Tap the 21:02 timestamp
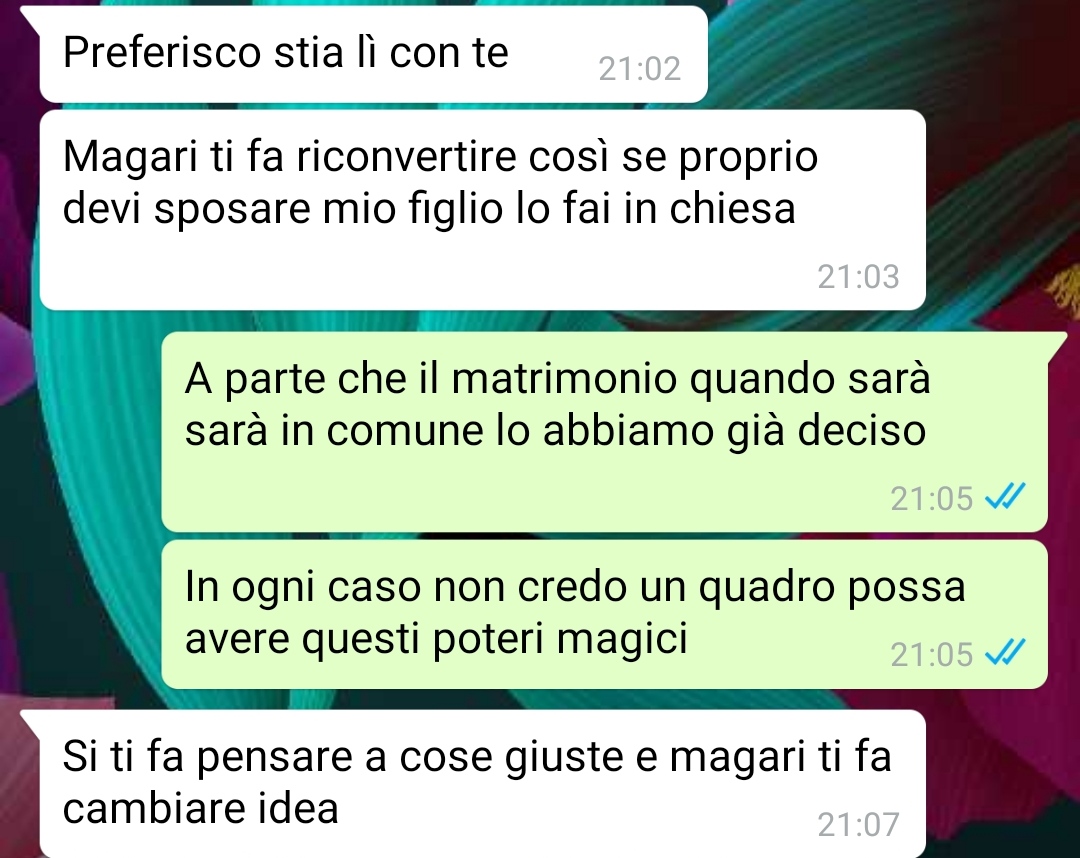The image size is (1080, 858). 639,69
